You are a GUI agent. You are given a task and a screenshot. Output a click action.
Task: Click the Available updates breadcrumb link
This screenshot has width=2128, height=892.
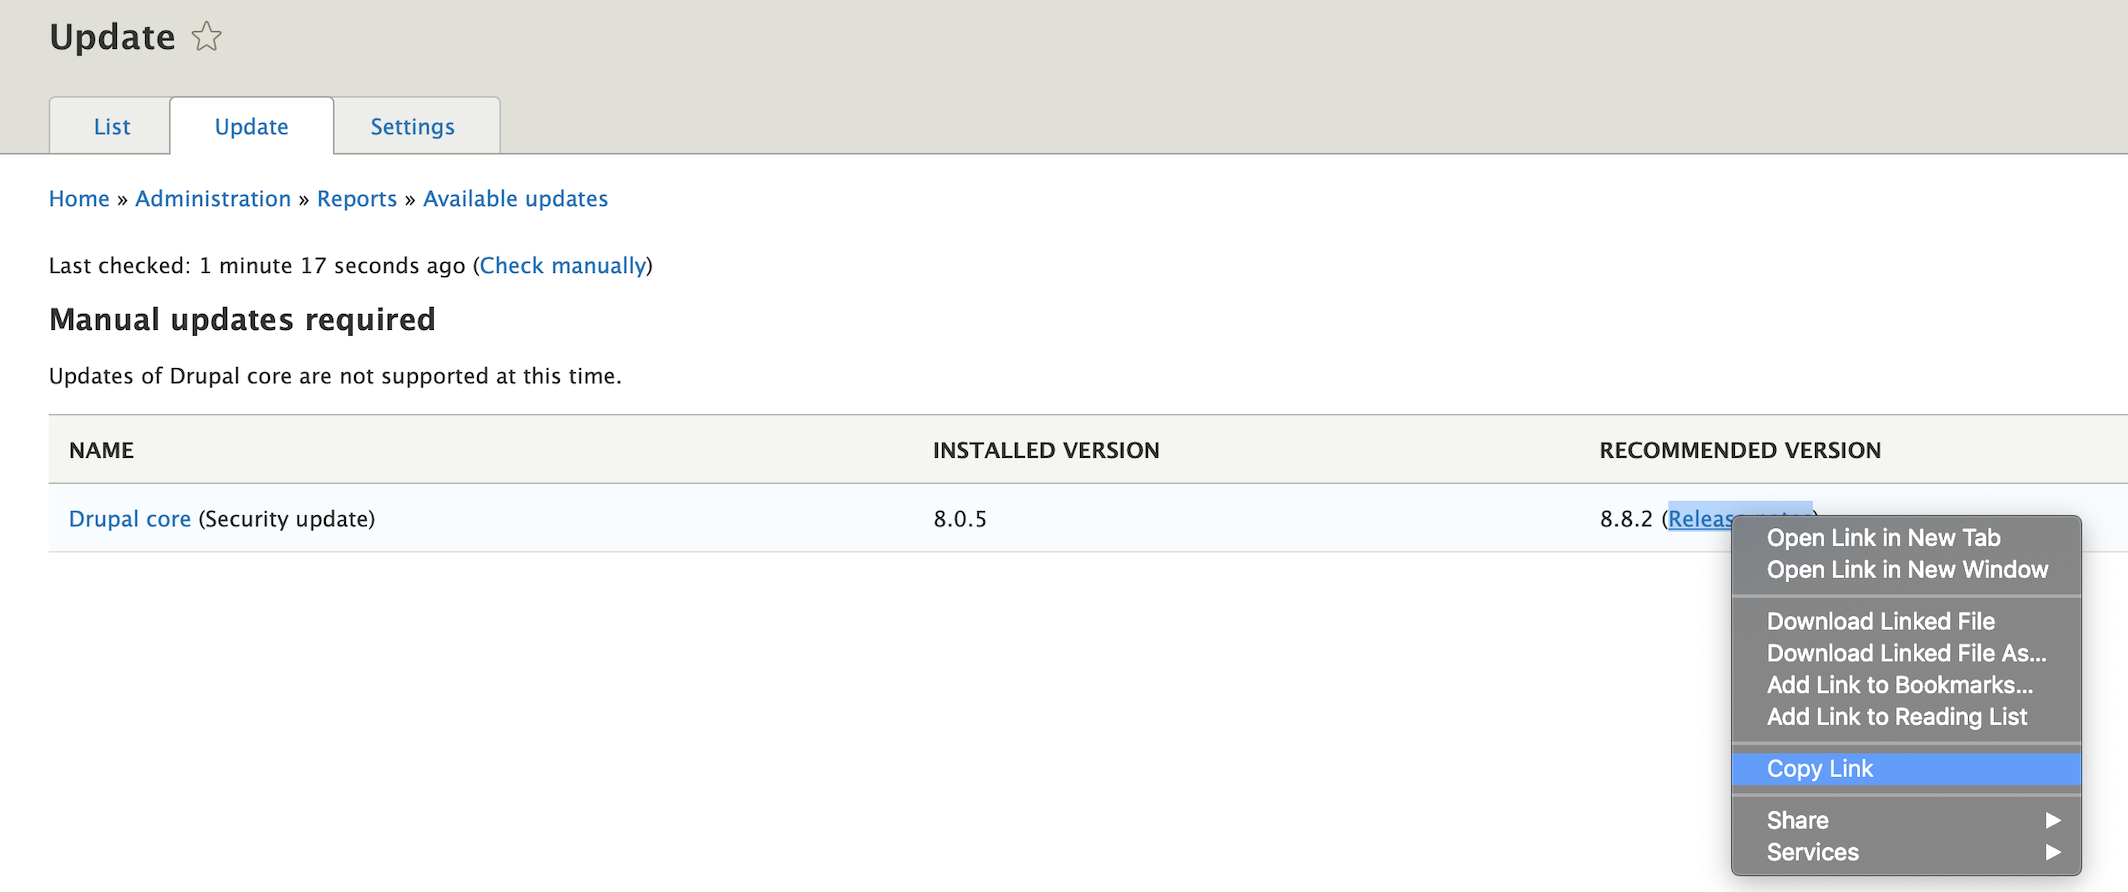point(515,199)
